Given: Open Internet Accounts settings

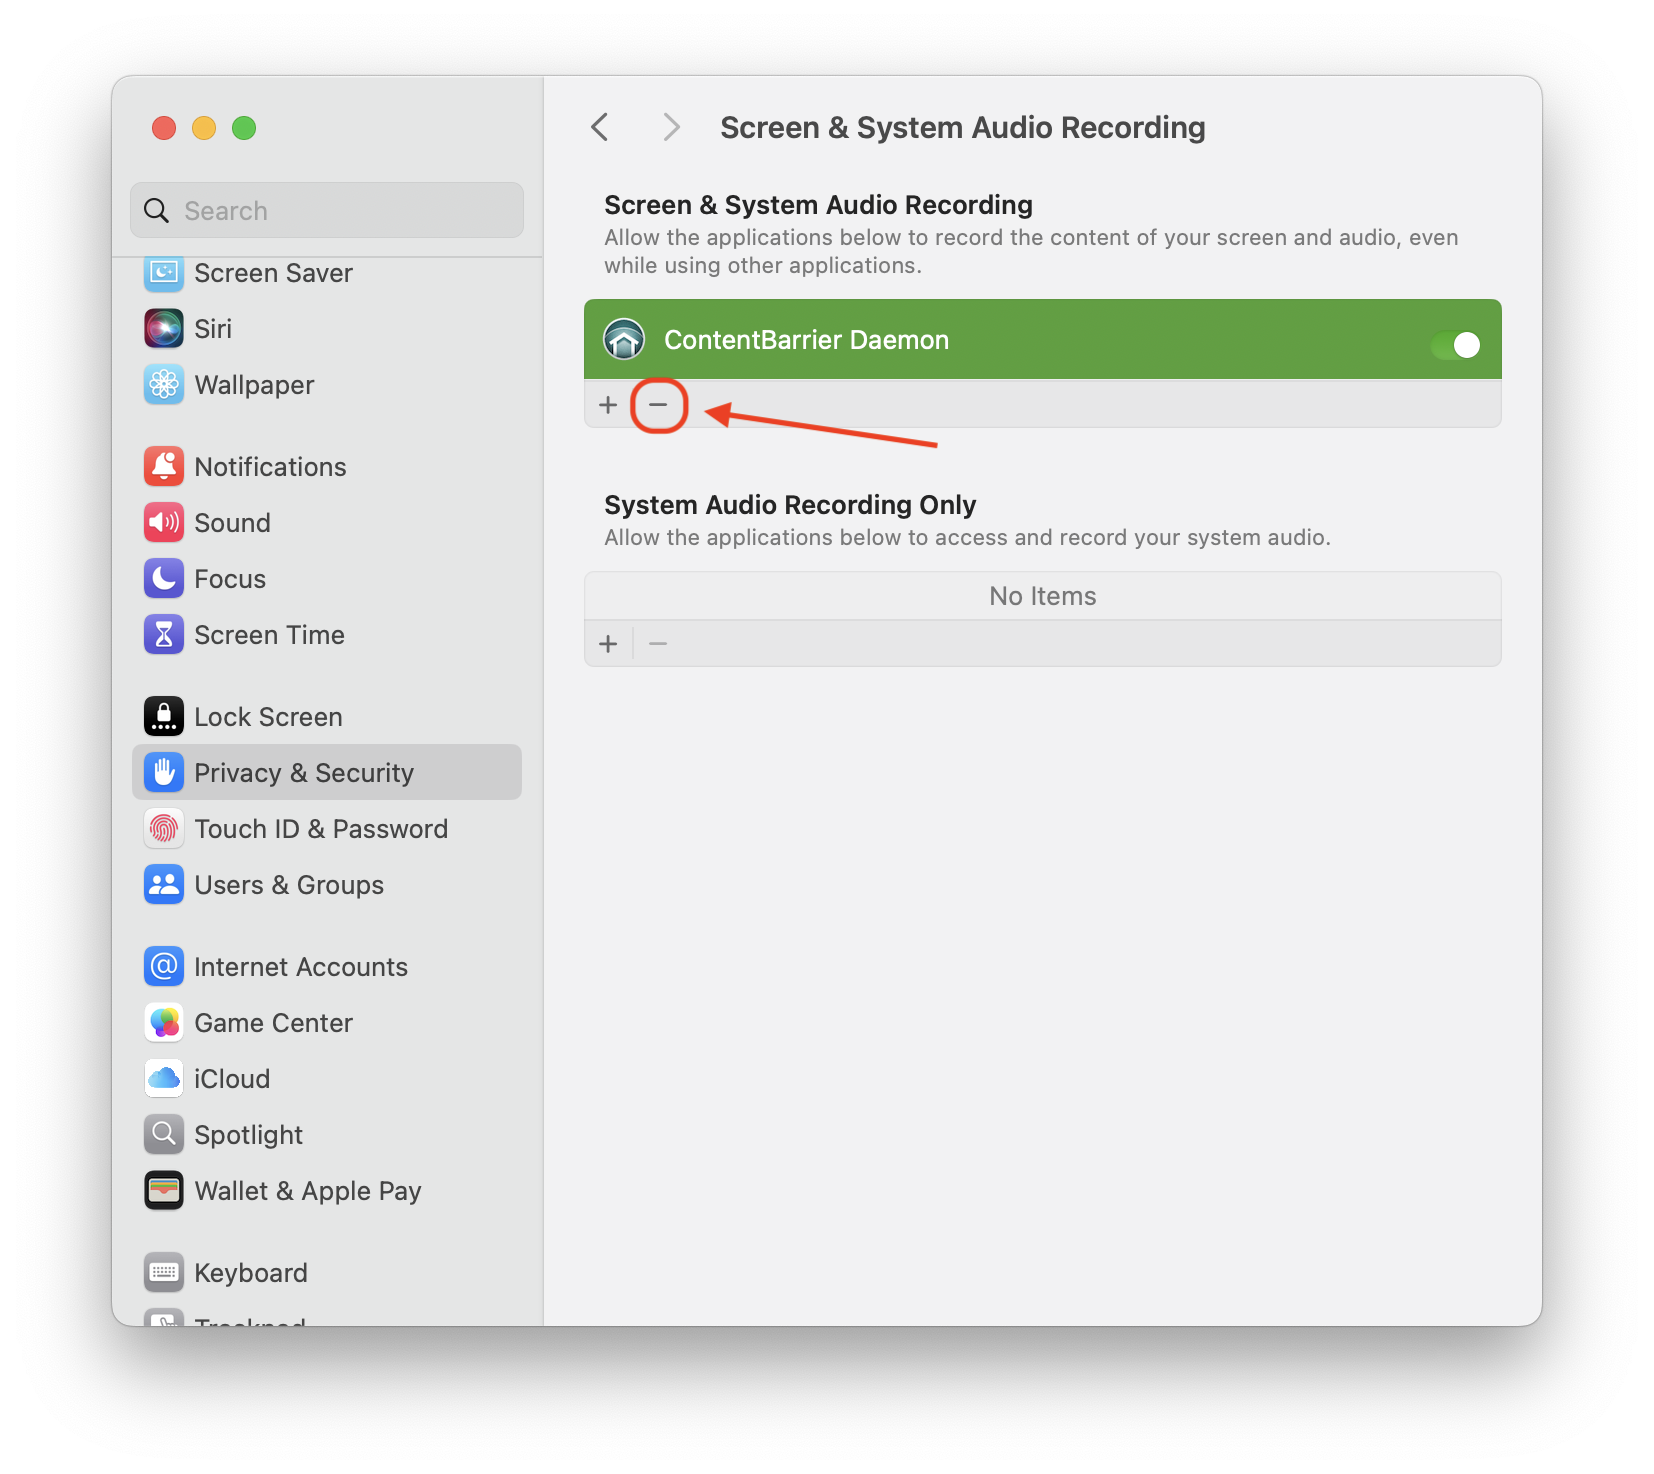Looking at the screenshot, I should [301, 966].
